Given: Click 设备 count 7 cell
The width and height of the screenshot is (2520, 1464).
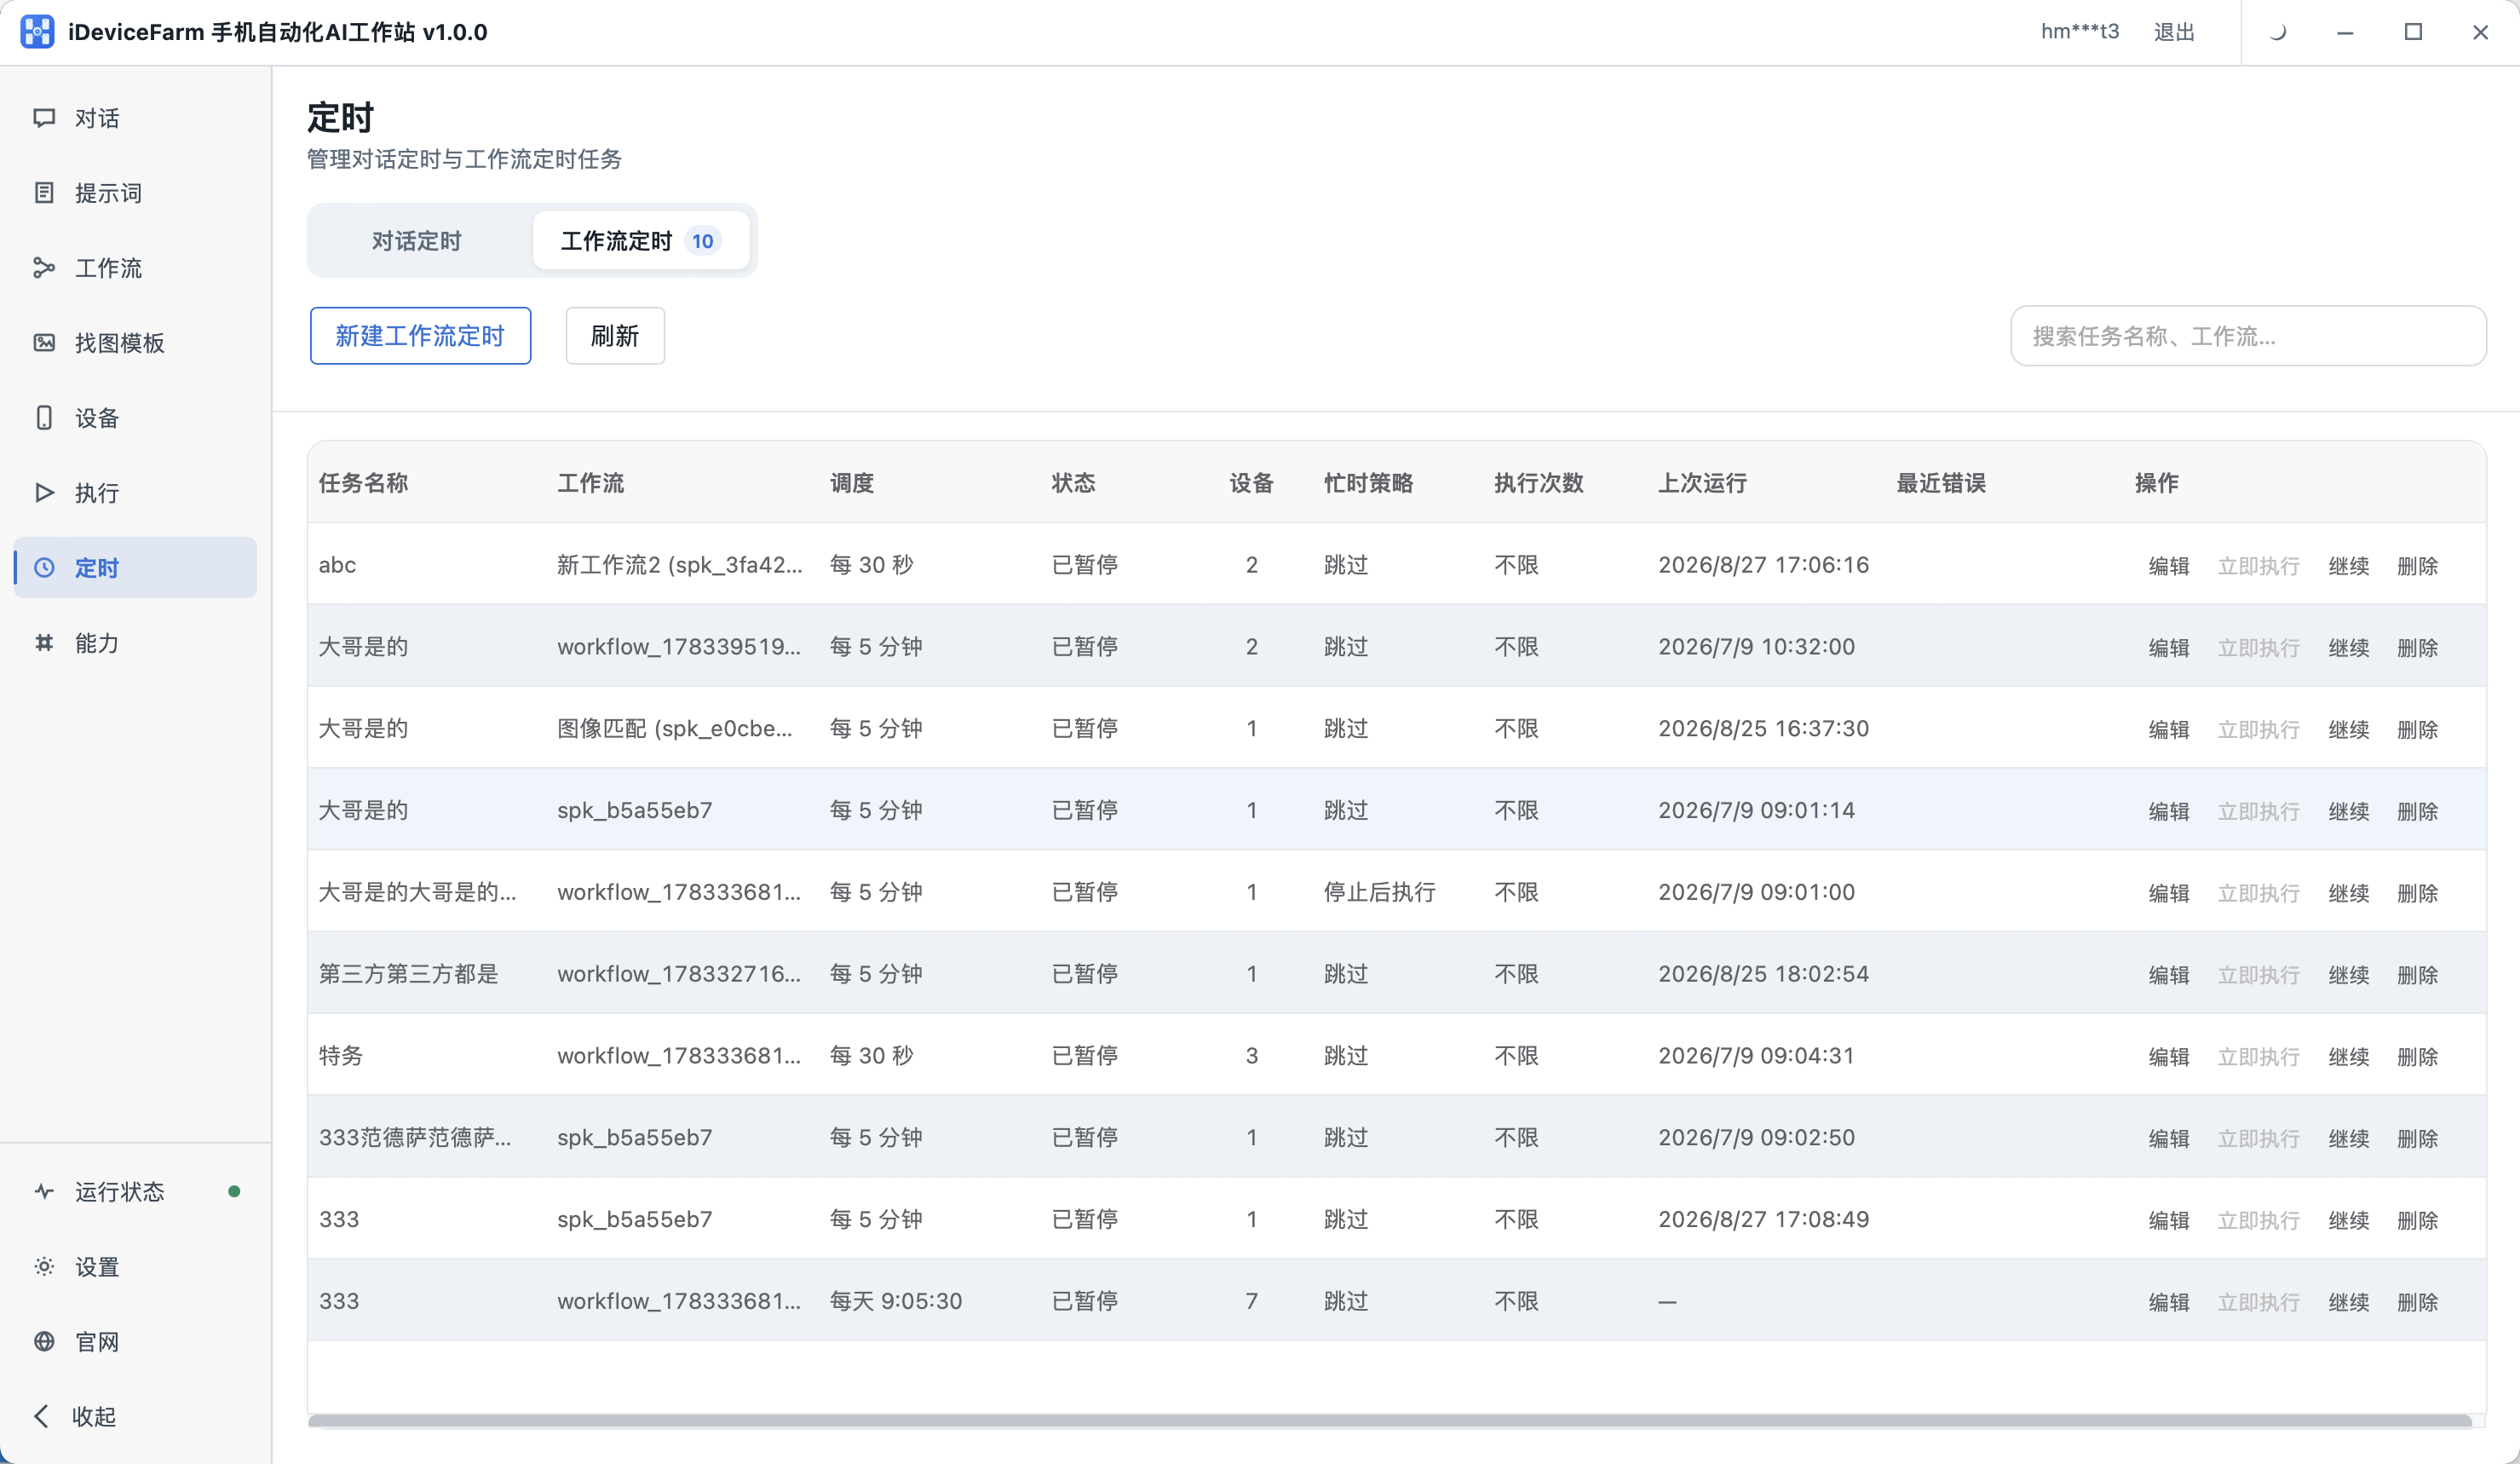Looking at the screenshot, I should (x=1251, y=1301).
